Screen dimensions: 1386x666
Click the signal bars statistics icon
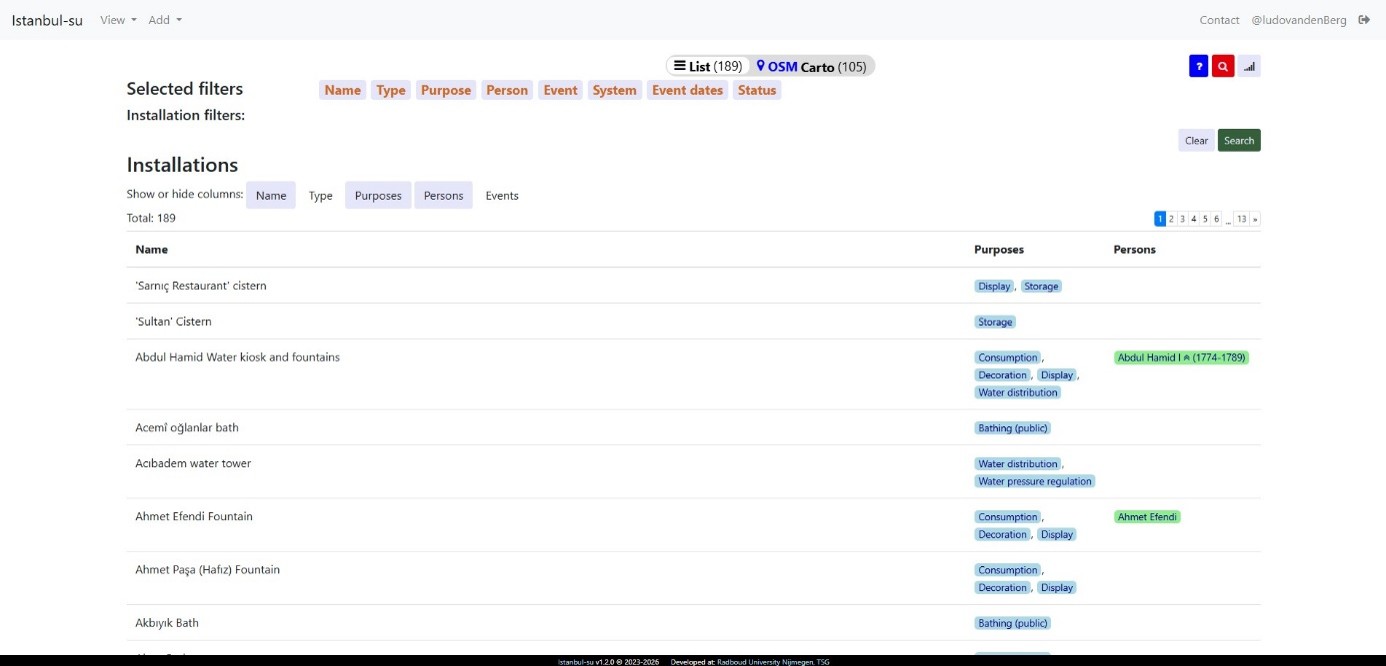click(1249, 66)
